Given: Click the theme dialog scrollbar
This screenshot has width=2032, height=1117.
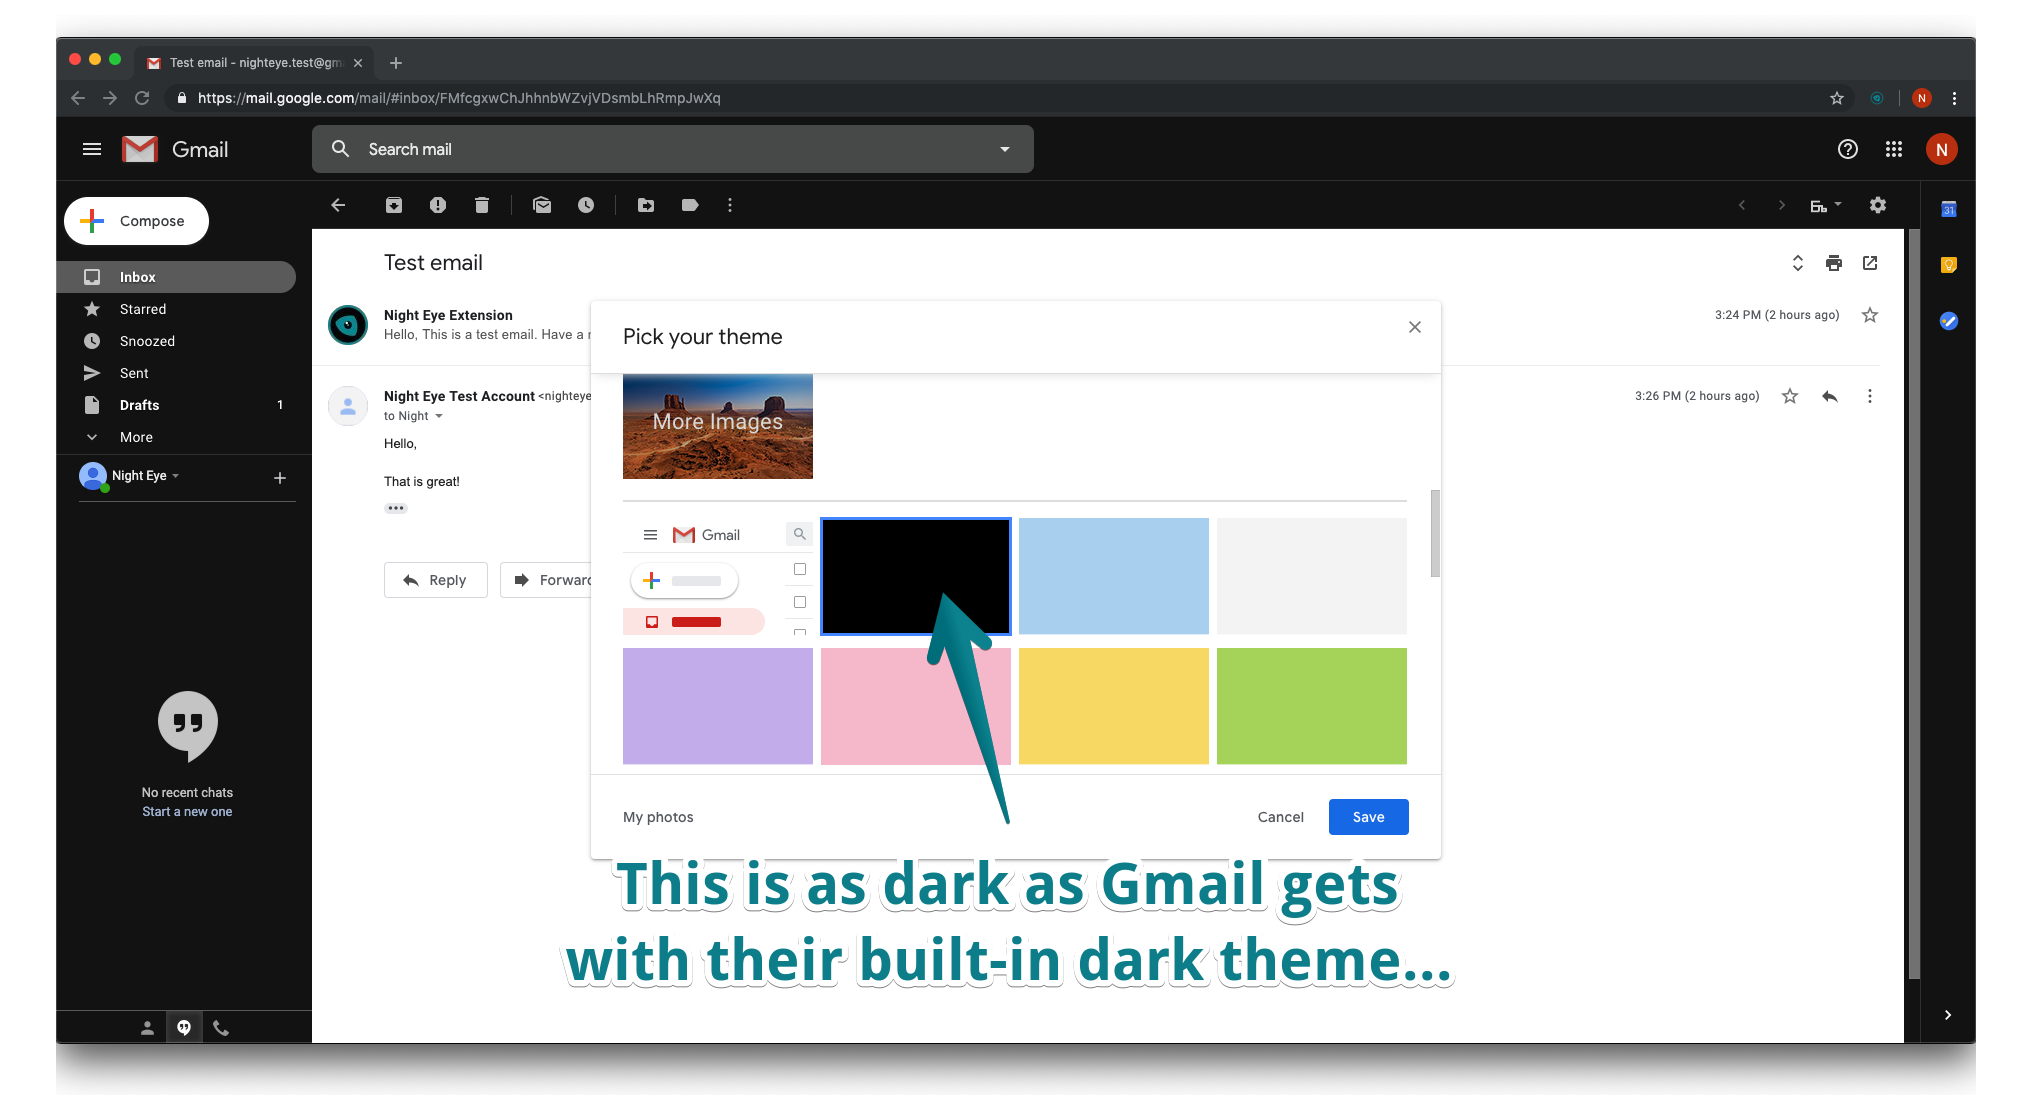Looking at the screenshot, I should click(1435, 533).
